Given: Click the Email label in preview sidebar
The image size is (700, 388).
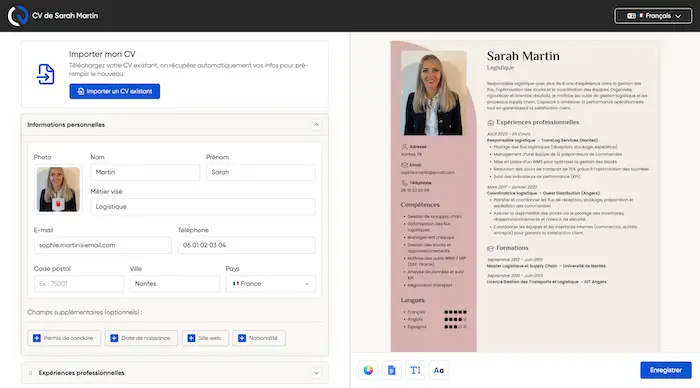Looking at the screenshot, I should click(415, 165).
